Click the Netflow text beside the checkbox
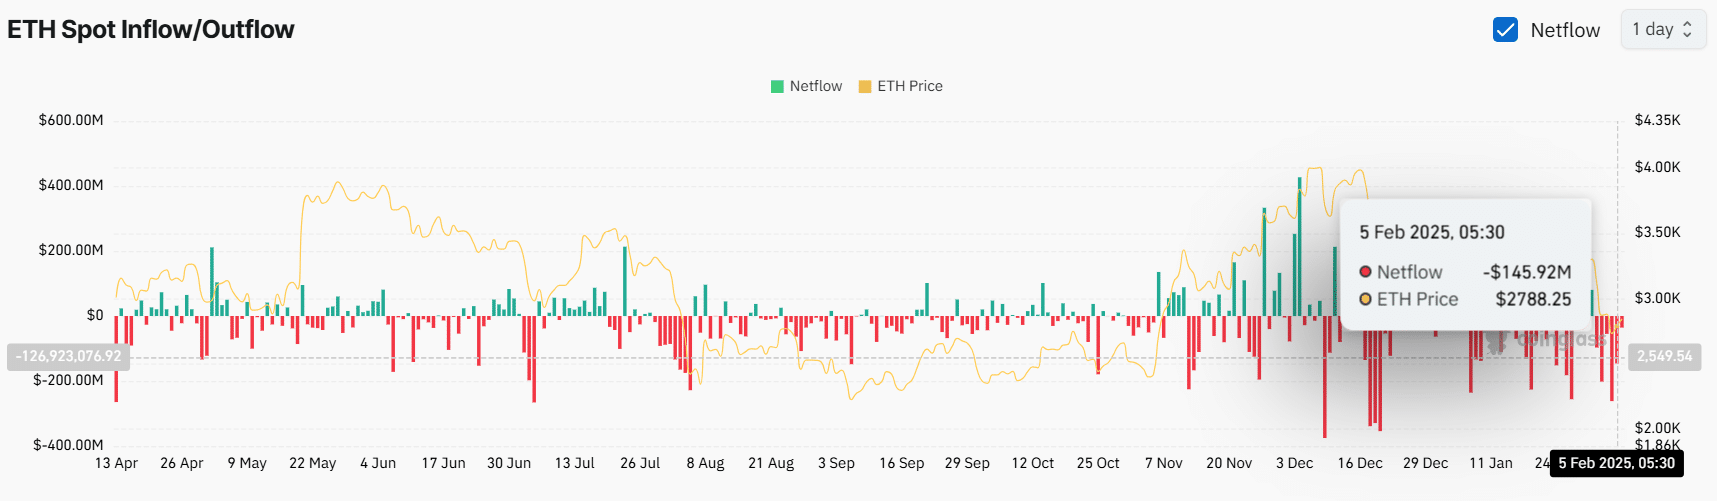This screenshot has width=1717, height=501. [1565, 30]
